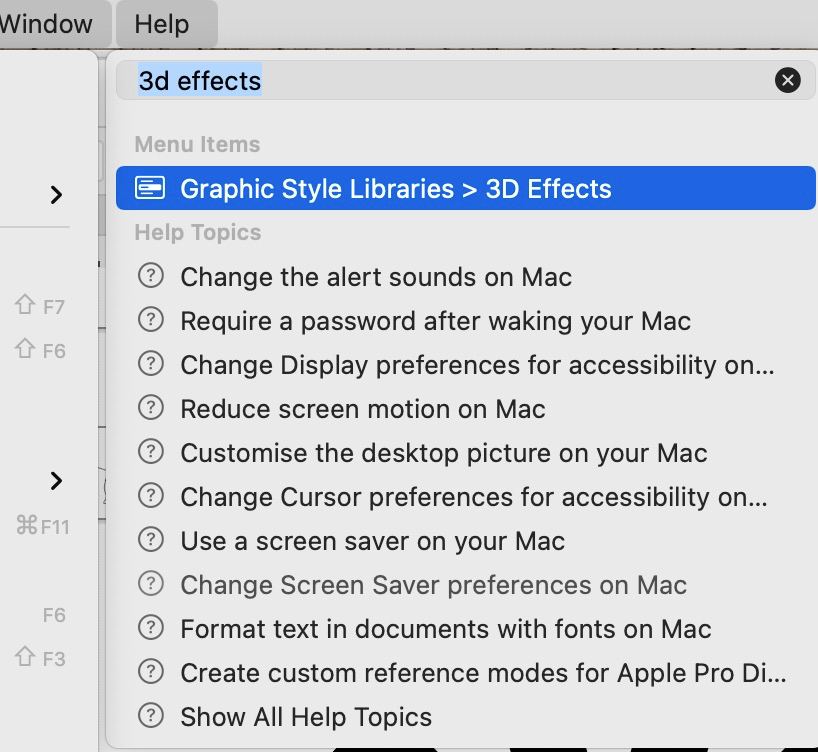The image size is (818, 752).
Task: Click question icon for Create custom reference modes
Action: click(151, 672)
